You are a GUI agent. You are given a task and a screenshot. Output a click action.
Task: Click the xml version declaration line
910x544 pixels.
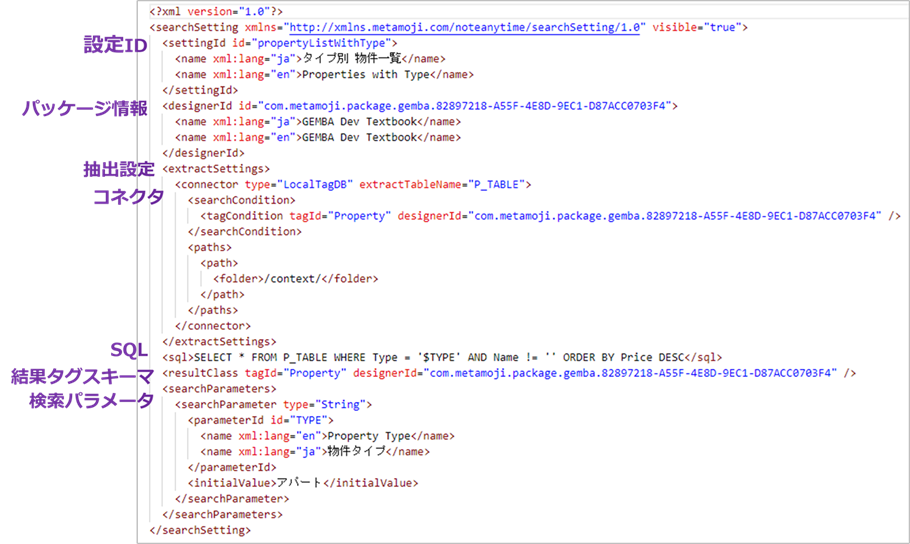click(x=201, y=11)
